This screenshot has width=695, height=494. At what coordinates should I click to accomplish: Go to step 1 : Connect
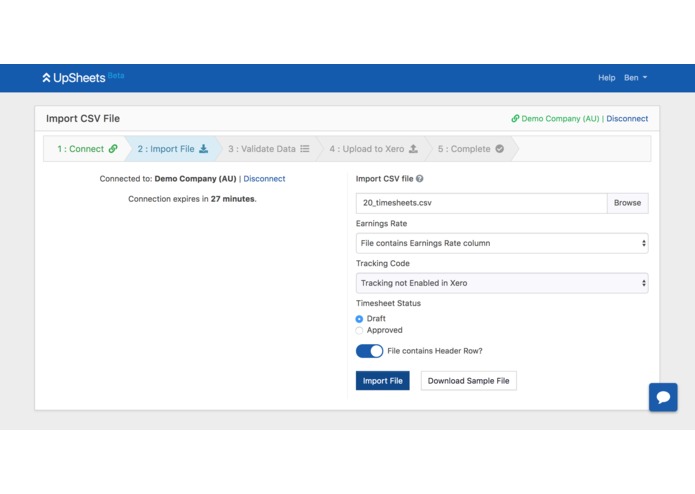[x=87, y=149]
